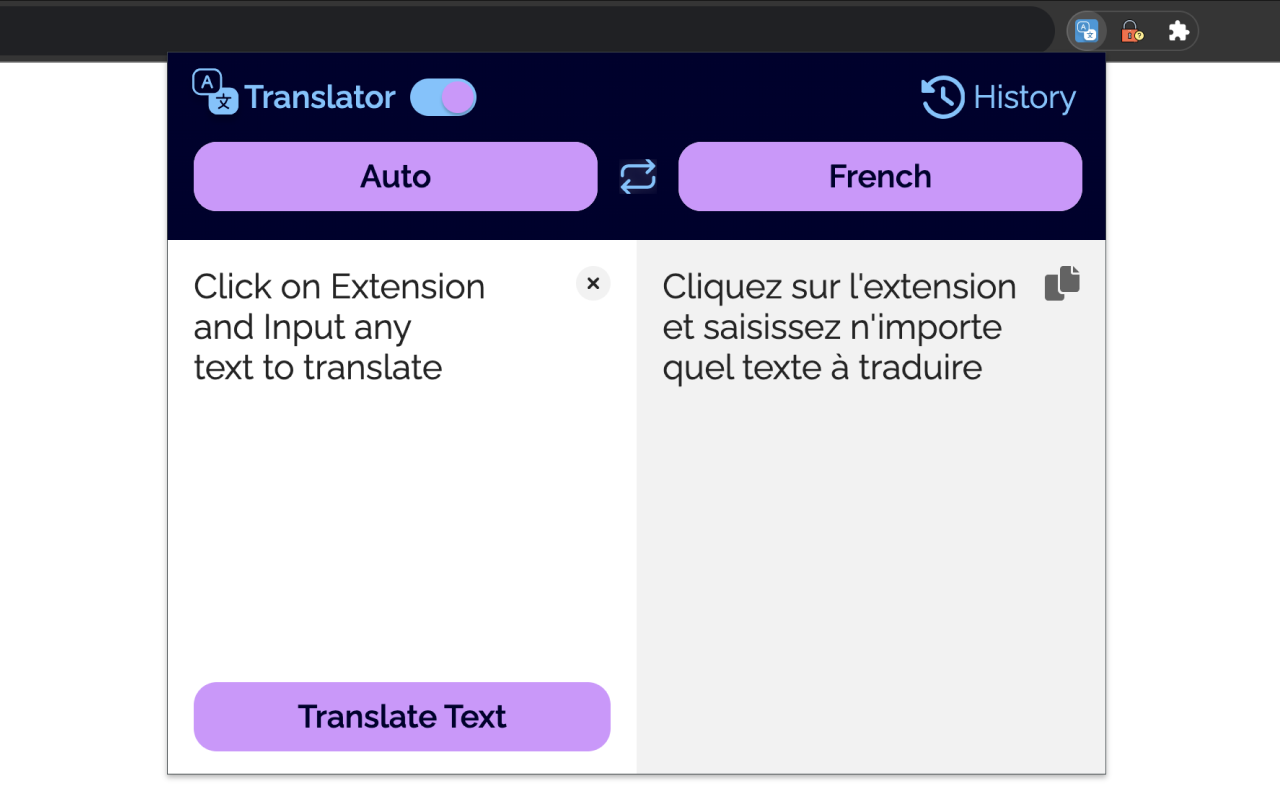
Task: Open the Auto source language selector
Action: (395, 176)
